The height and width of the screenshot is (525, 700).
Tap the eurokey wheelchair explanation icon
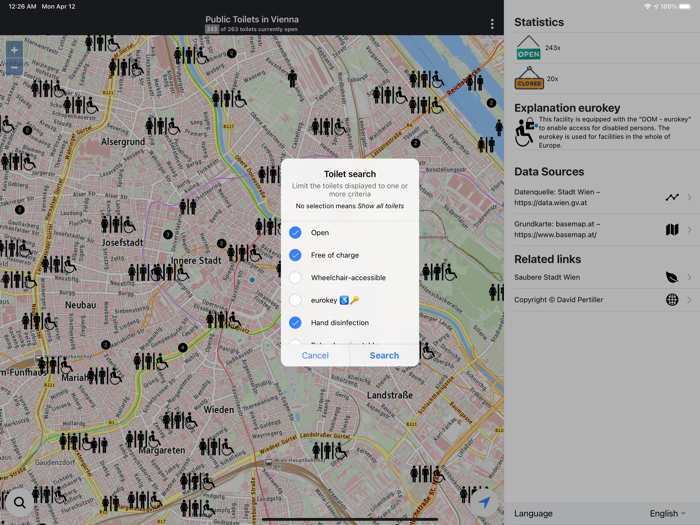point(525,132)
